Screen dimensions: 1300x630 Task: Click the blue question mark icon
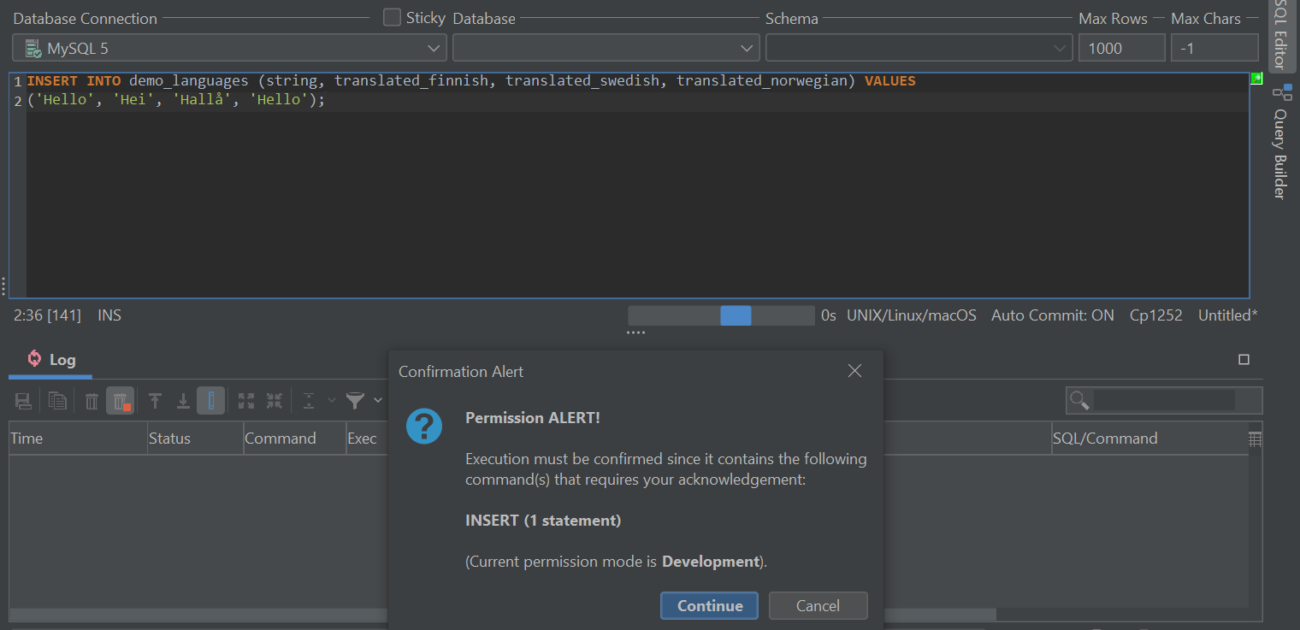click(424, 427)
